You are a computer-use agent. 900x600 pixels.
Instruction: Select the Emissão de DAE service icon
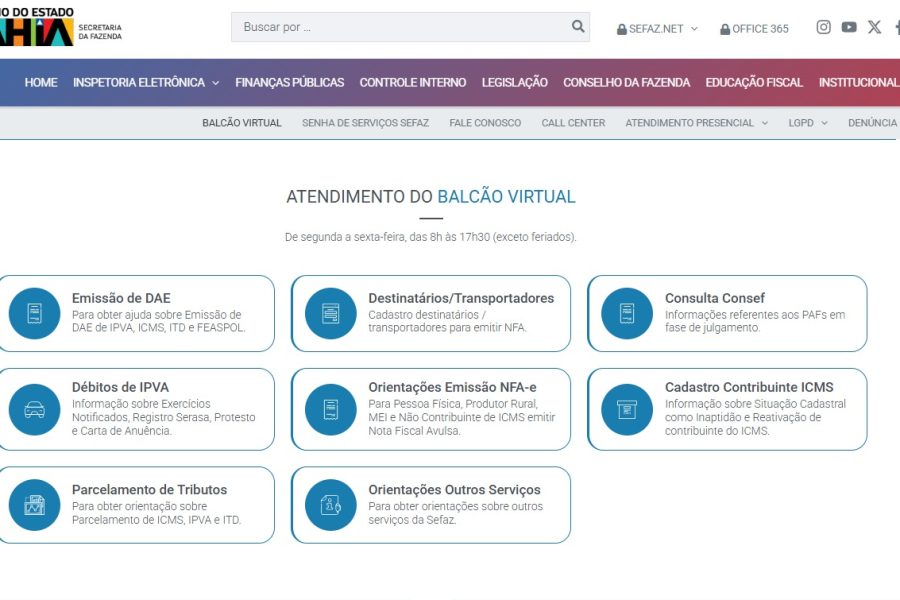coord(35,313)
